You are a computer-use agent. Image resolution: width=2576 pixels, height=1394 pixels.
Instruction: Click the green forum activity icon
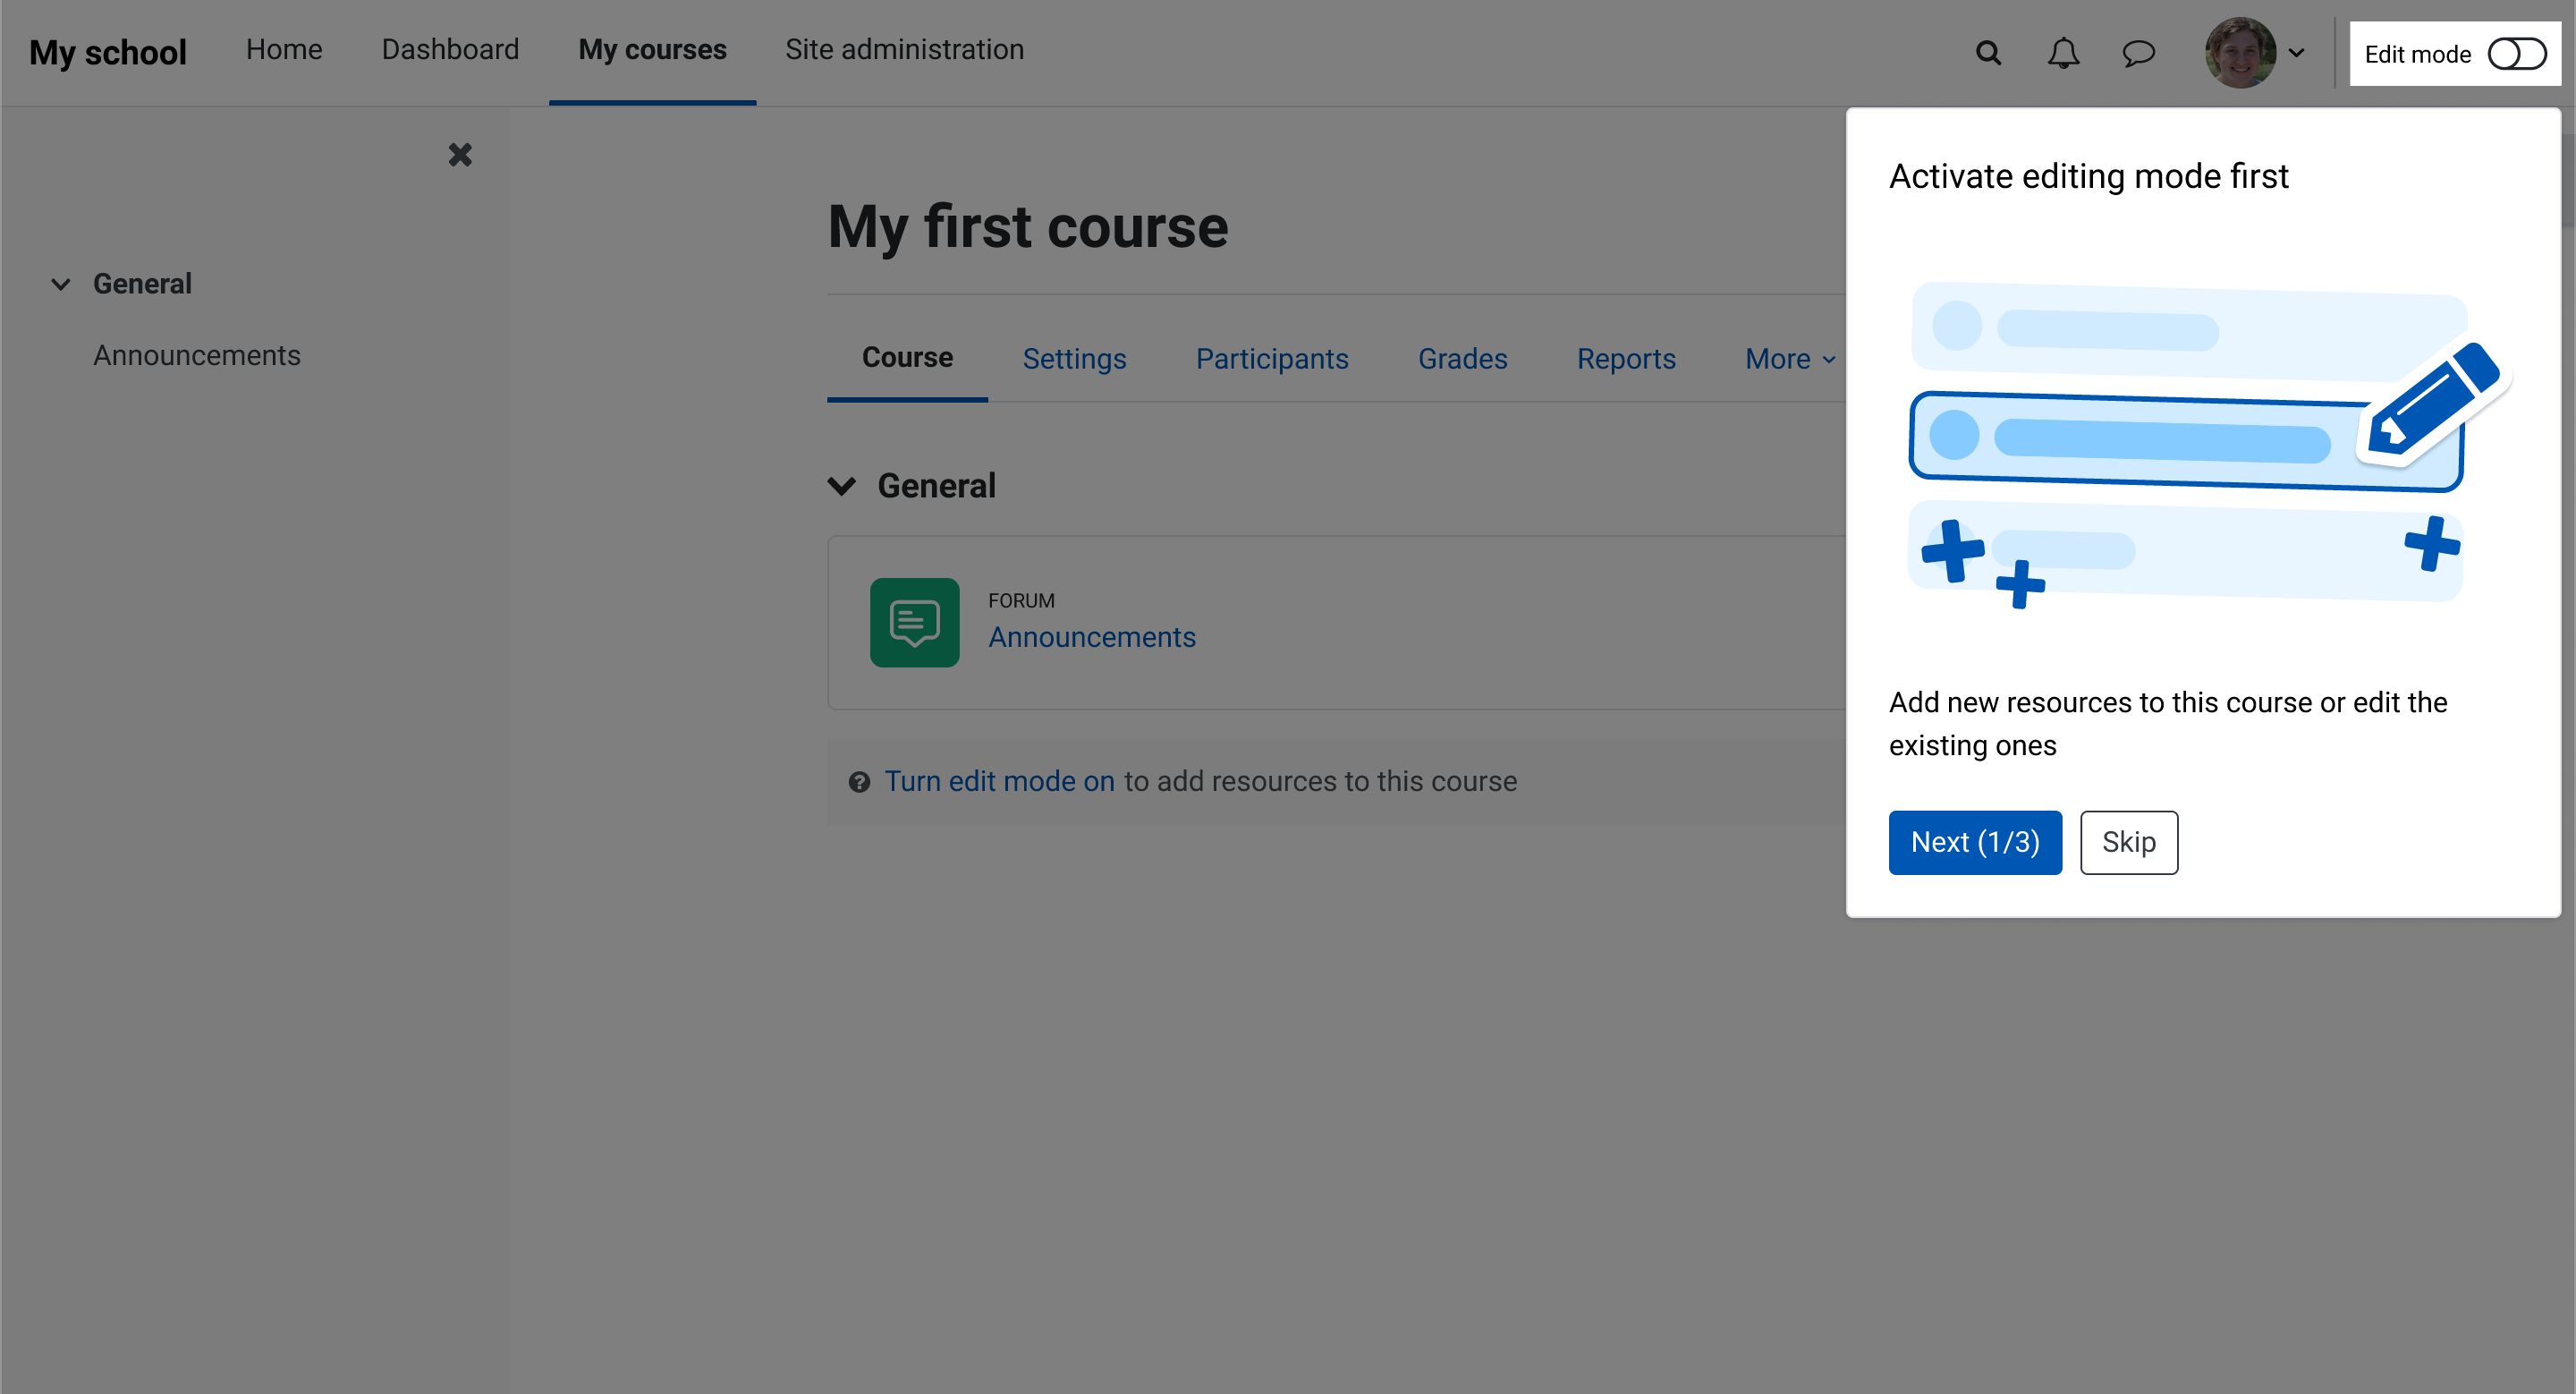[x=914, y=622]
